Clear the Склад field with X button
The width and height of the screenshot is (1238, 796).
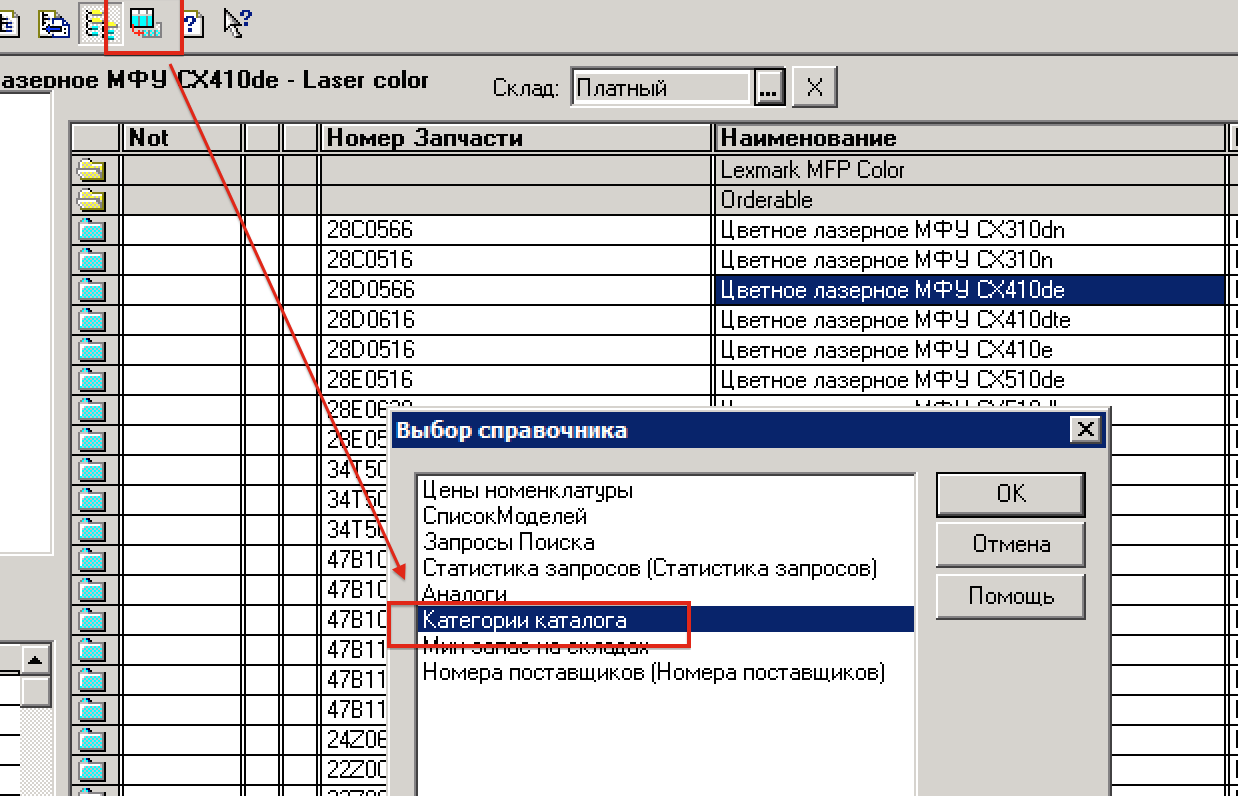click(x=814, y=89)
